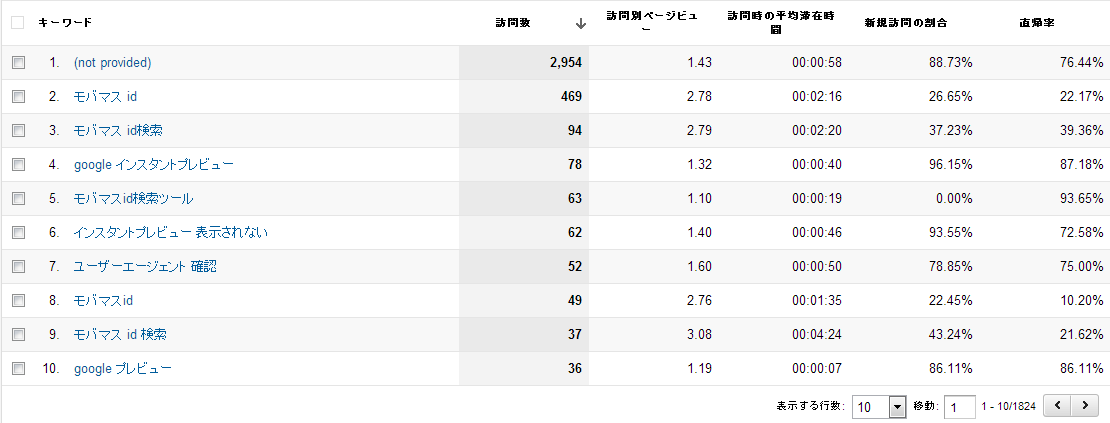The image size is (1110, 423).
Task: Click google インスタントプレビュー keyword link
Action: (x=154, y=165)
